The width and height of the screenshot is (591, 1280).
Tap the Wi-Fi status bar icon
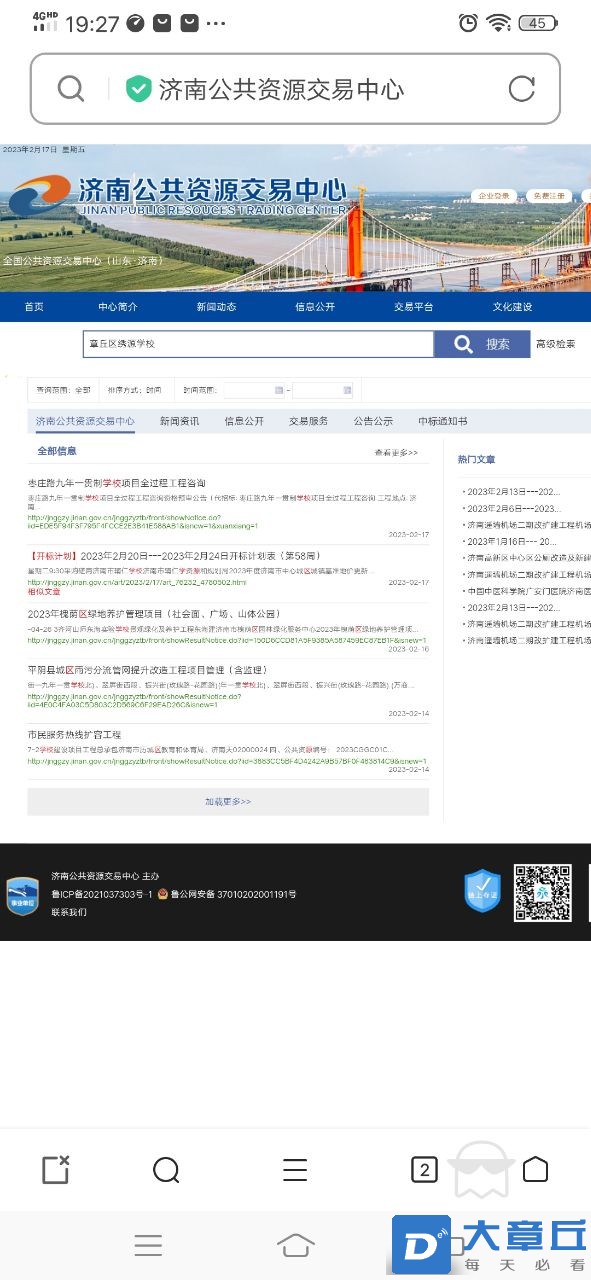click(498, 22)
